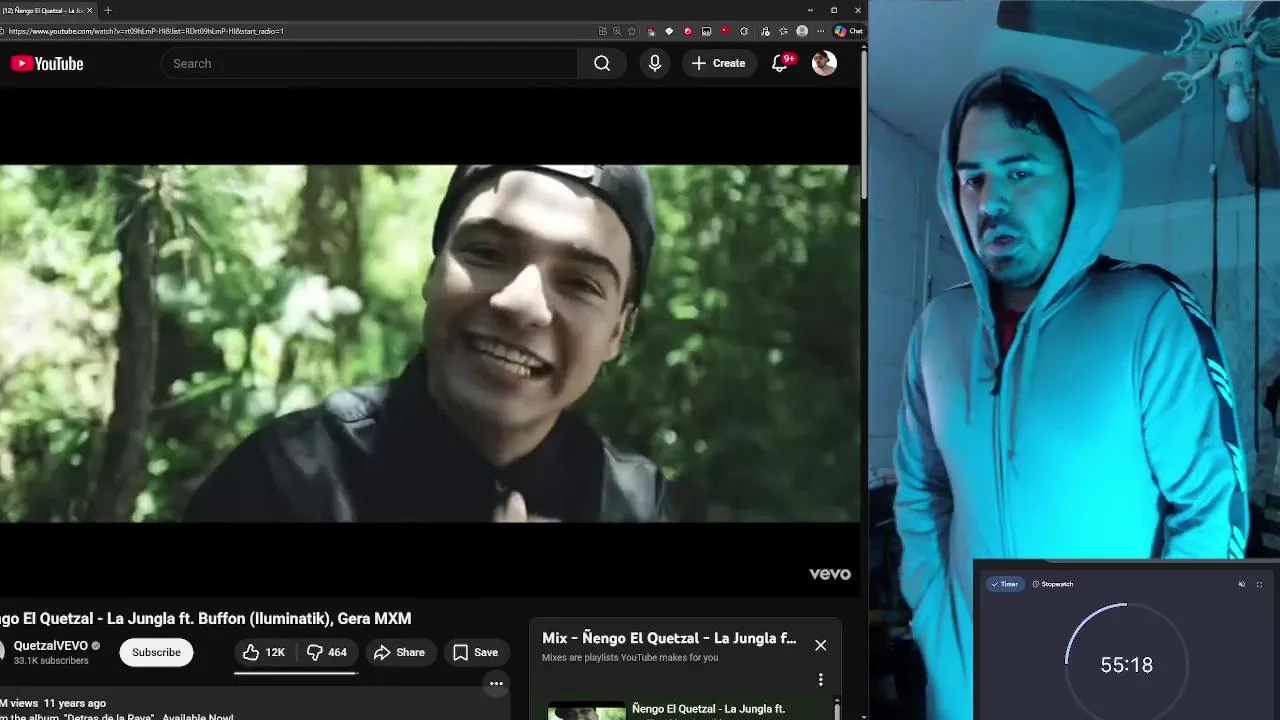The image size is (1280, 720).
Task: Open more actions ellipsis below Save
Action: [496, 684]
